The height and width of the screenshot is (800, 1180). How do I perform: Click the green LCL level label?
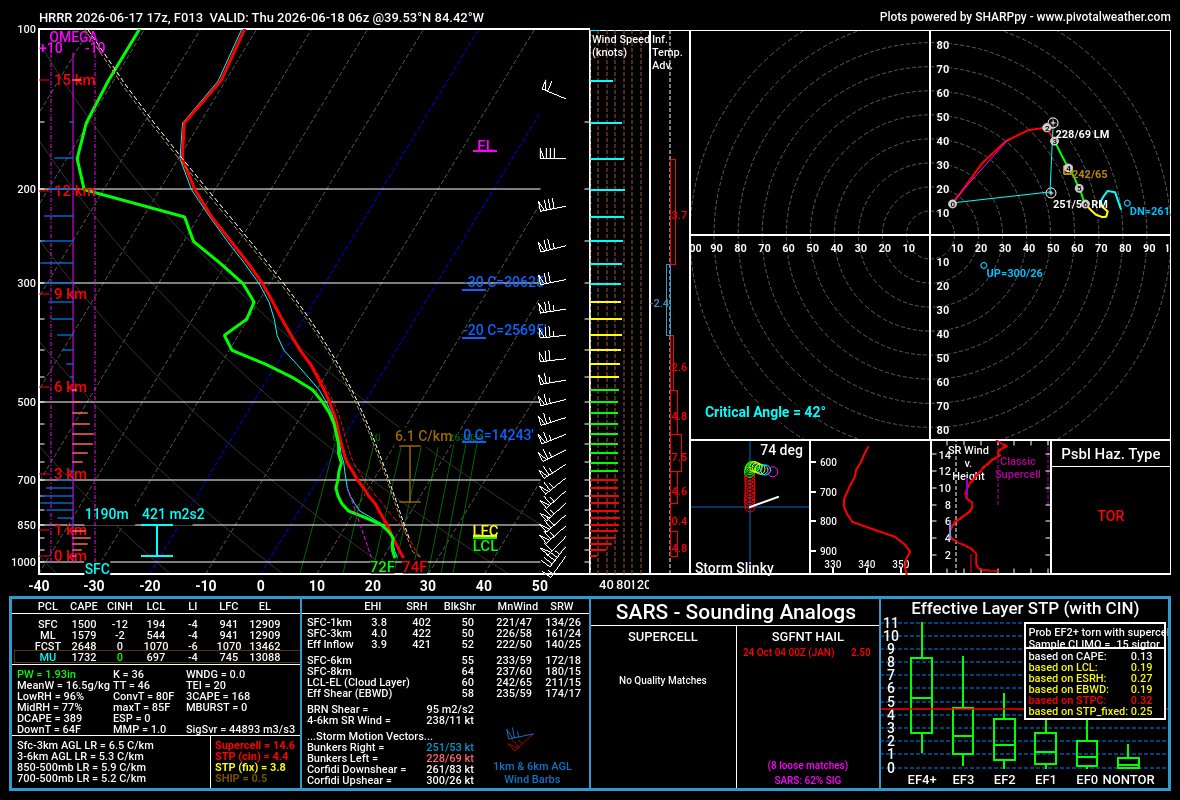485,546
